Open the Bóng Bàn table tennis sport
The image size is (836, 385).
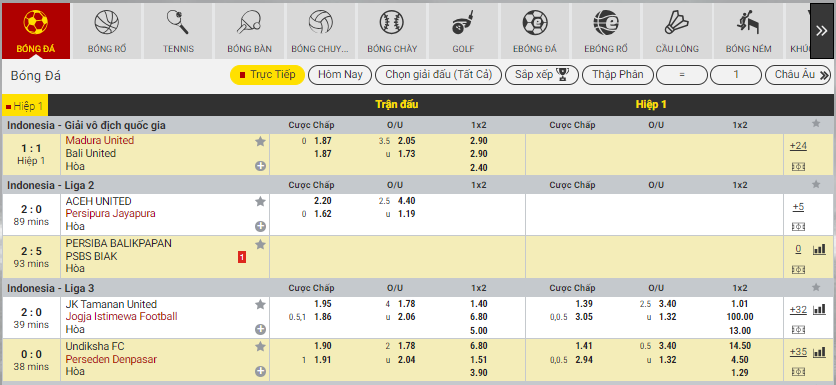coord(250,31)
